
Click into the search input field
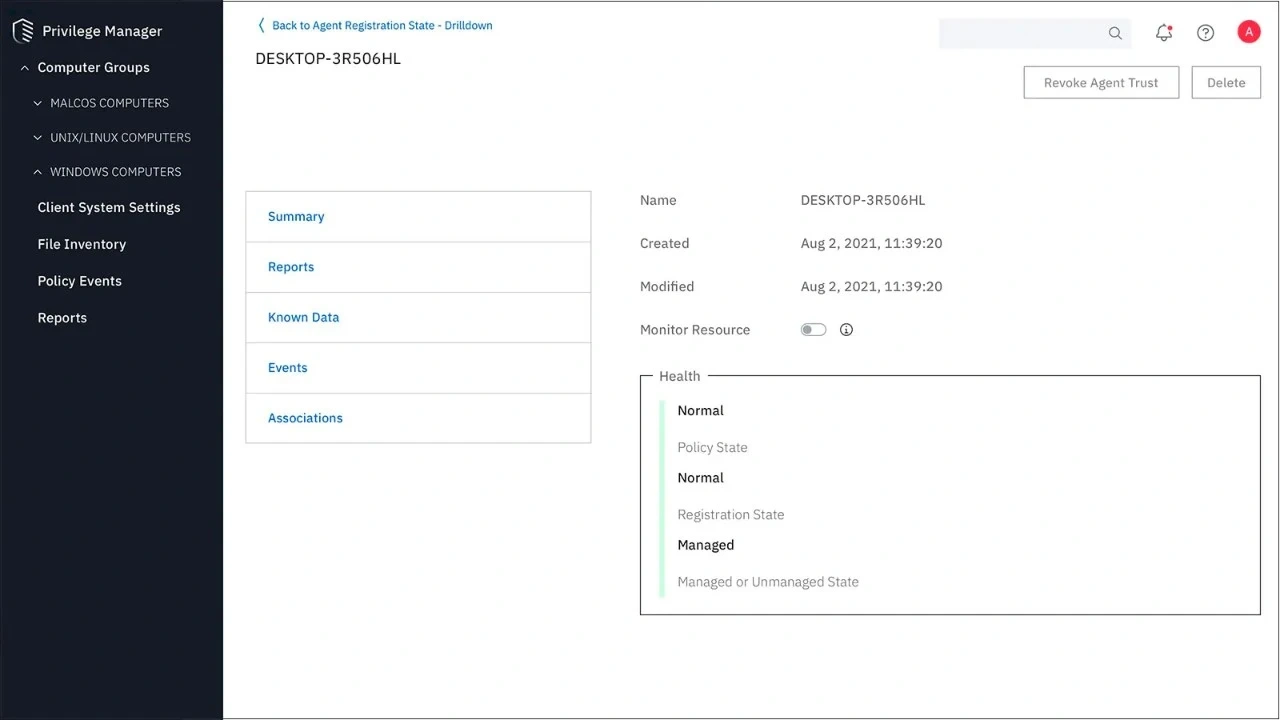coord(1020,33)
